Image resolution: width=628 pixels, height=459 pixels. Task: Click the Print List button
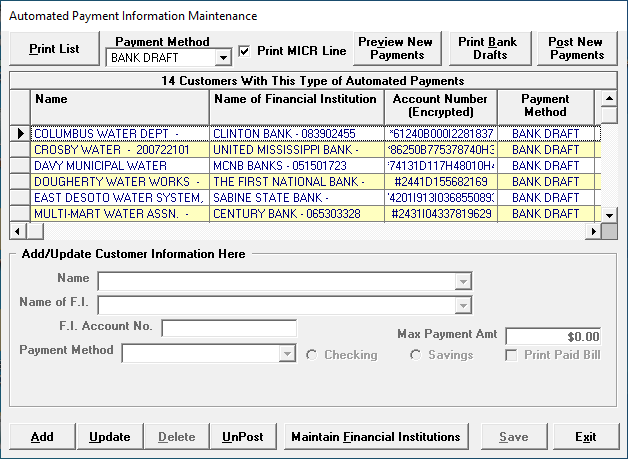(54, 49)
